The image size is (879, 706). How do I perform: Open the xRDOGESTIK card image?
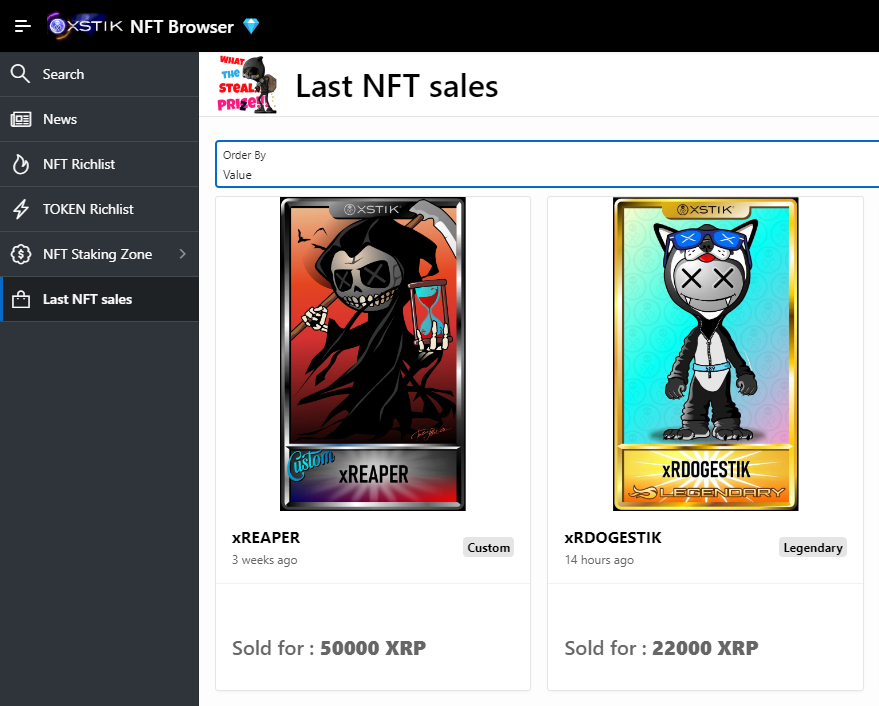pos(705,354)
